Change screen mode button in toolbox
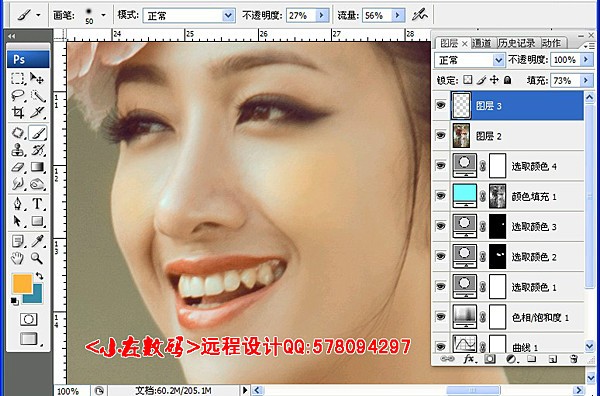The height and width of the screenshot is (396, 600). point(29,339)
